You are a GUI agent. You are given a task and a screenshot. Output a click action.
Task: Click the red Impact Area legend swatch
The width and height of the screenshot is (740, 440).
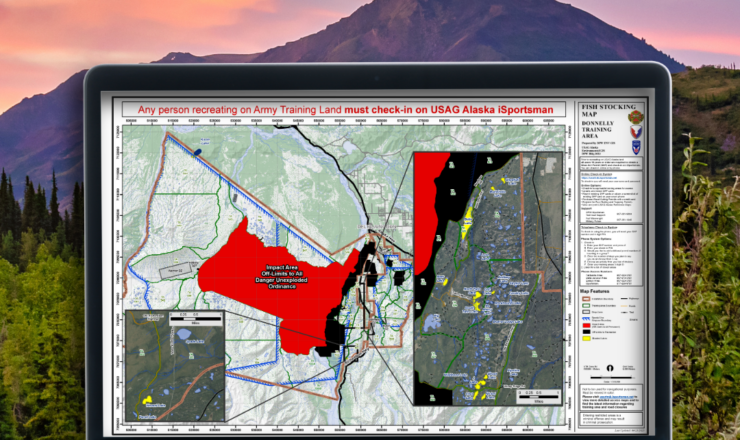coord(586,325)
